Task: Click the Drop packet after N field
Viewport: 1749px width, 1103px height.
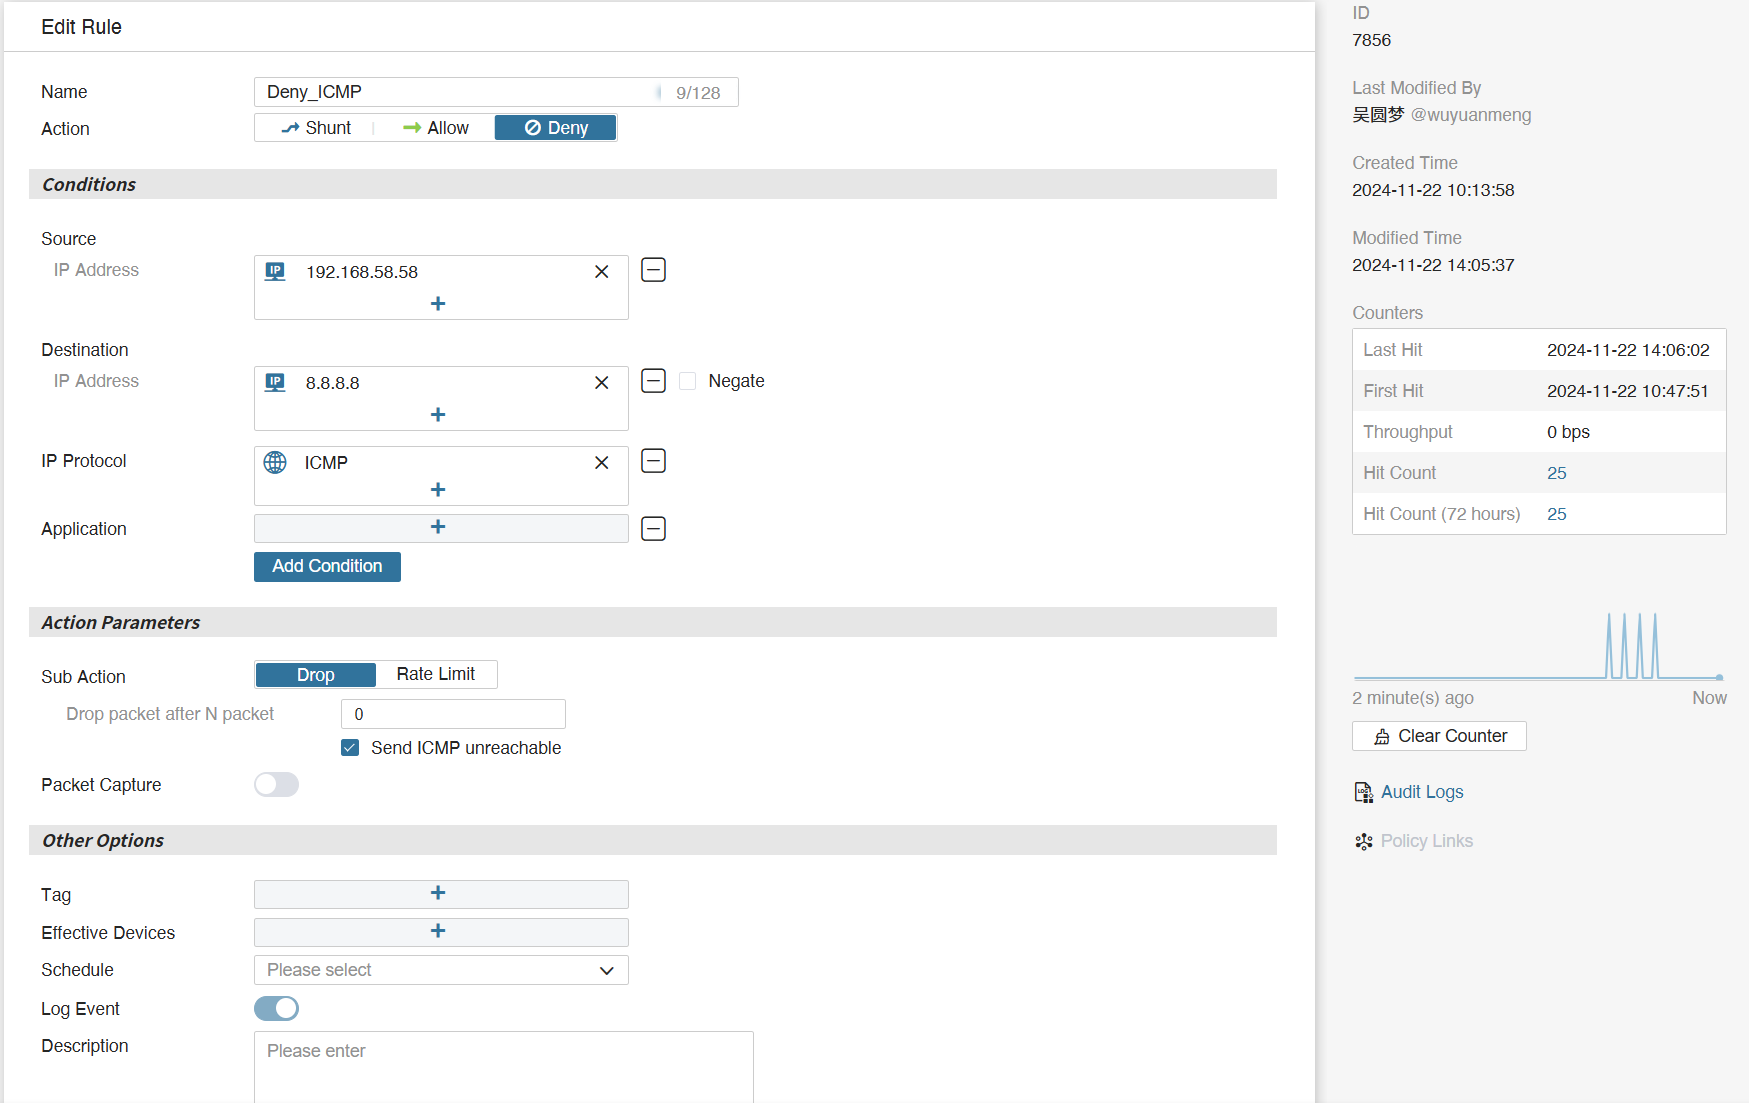Action: tap(453, 714)
